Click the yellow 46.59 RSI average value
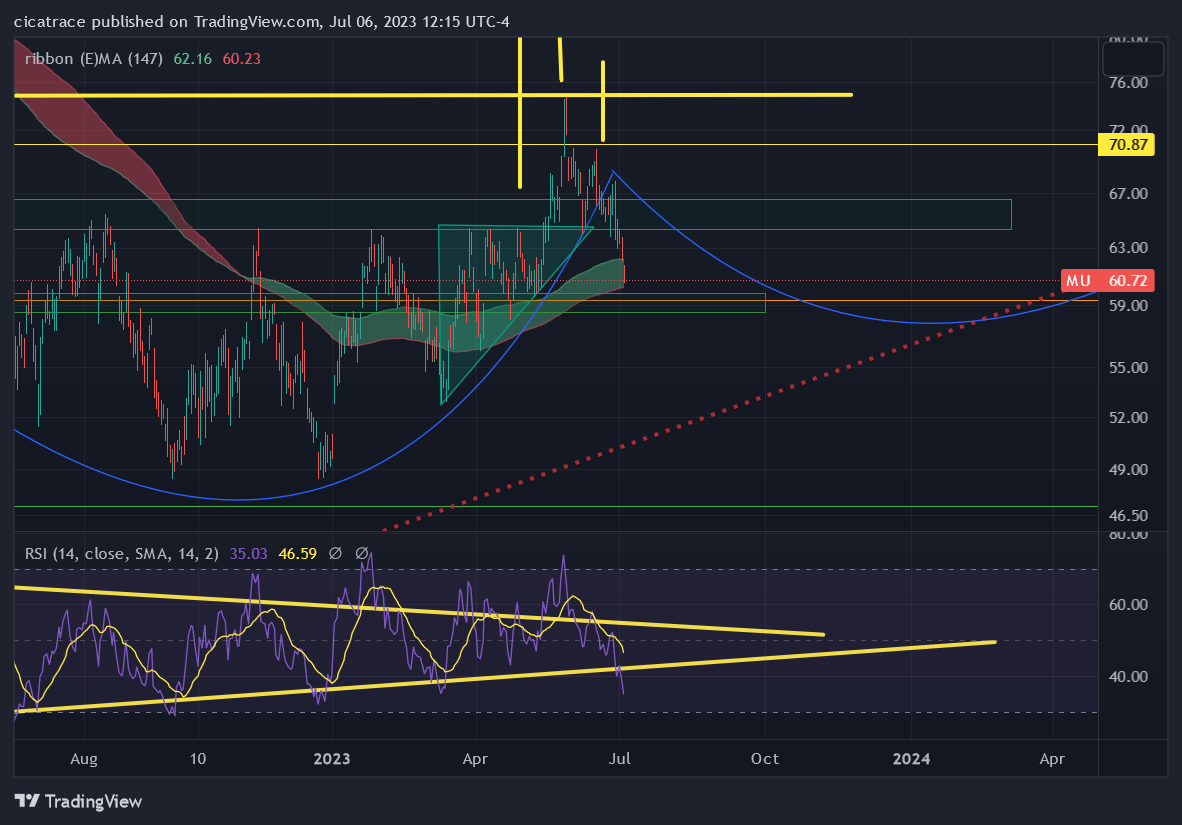 coord(298,554)
